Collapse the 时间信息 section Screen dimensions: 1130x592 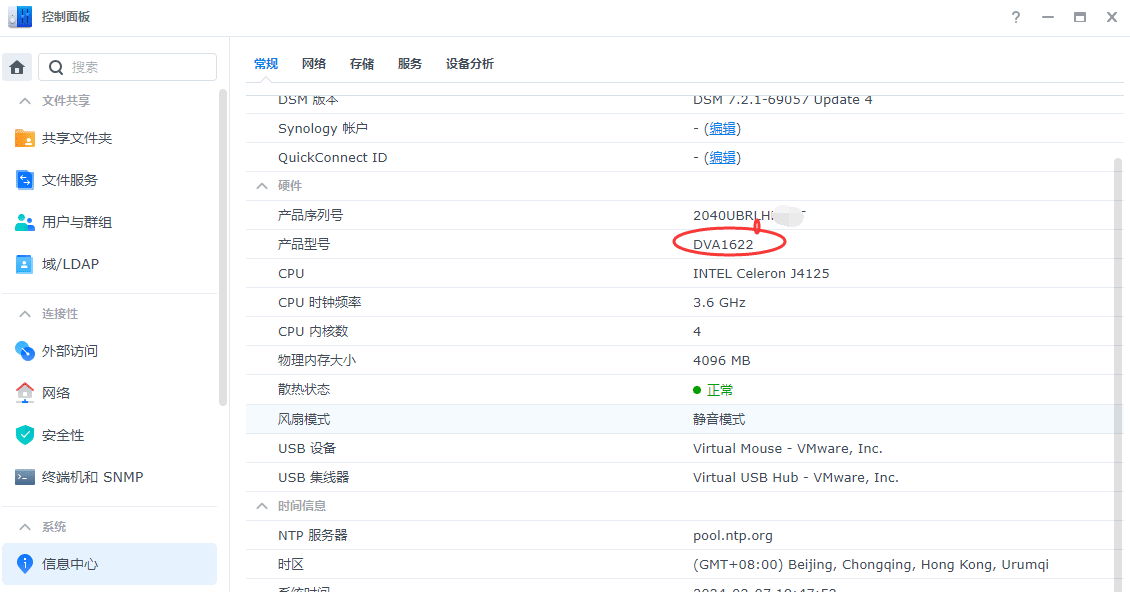pos(261,505)
